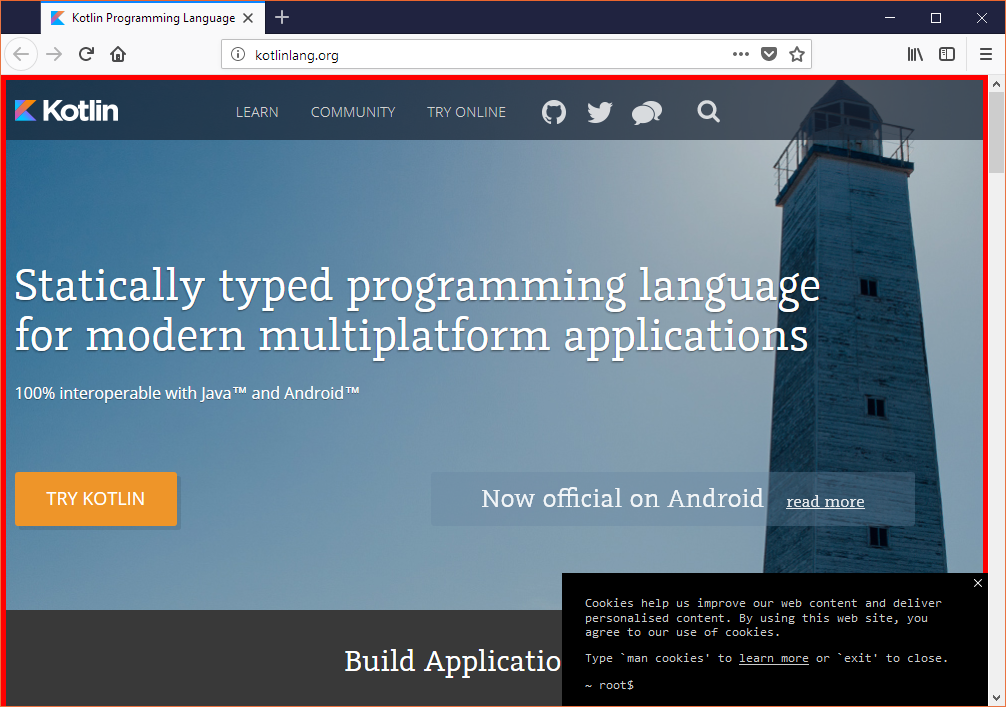This screenshot has width=1006, height=707.
Task: Minimize the Firefox window
Action: point(890,18)
